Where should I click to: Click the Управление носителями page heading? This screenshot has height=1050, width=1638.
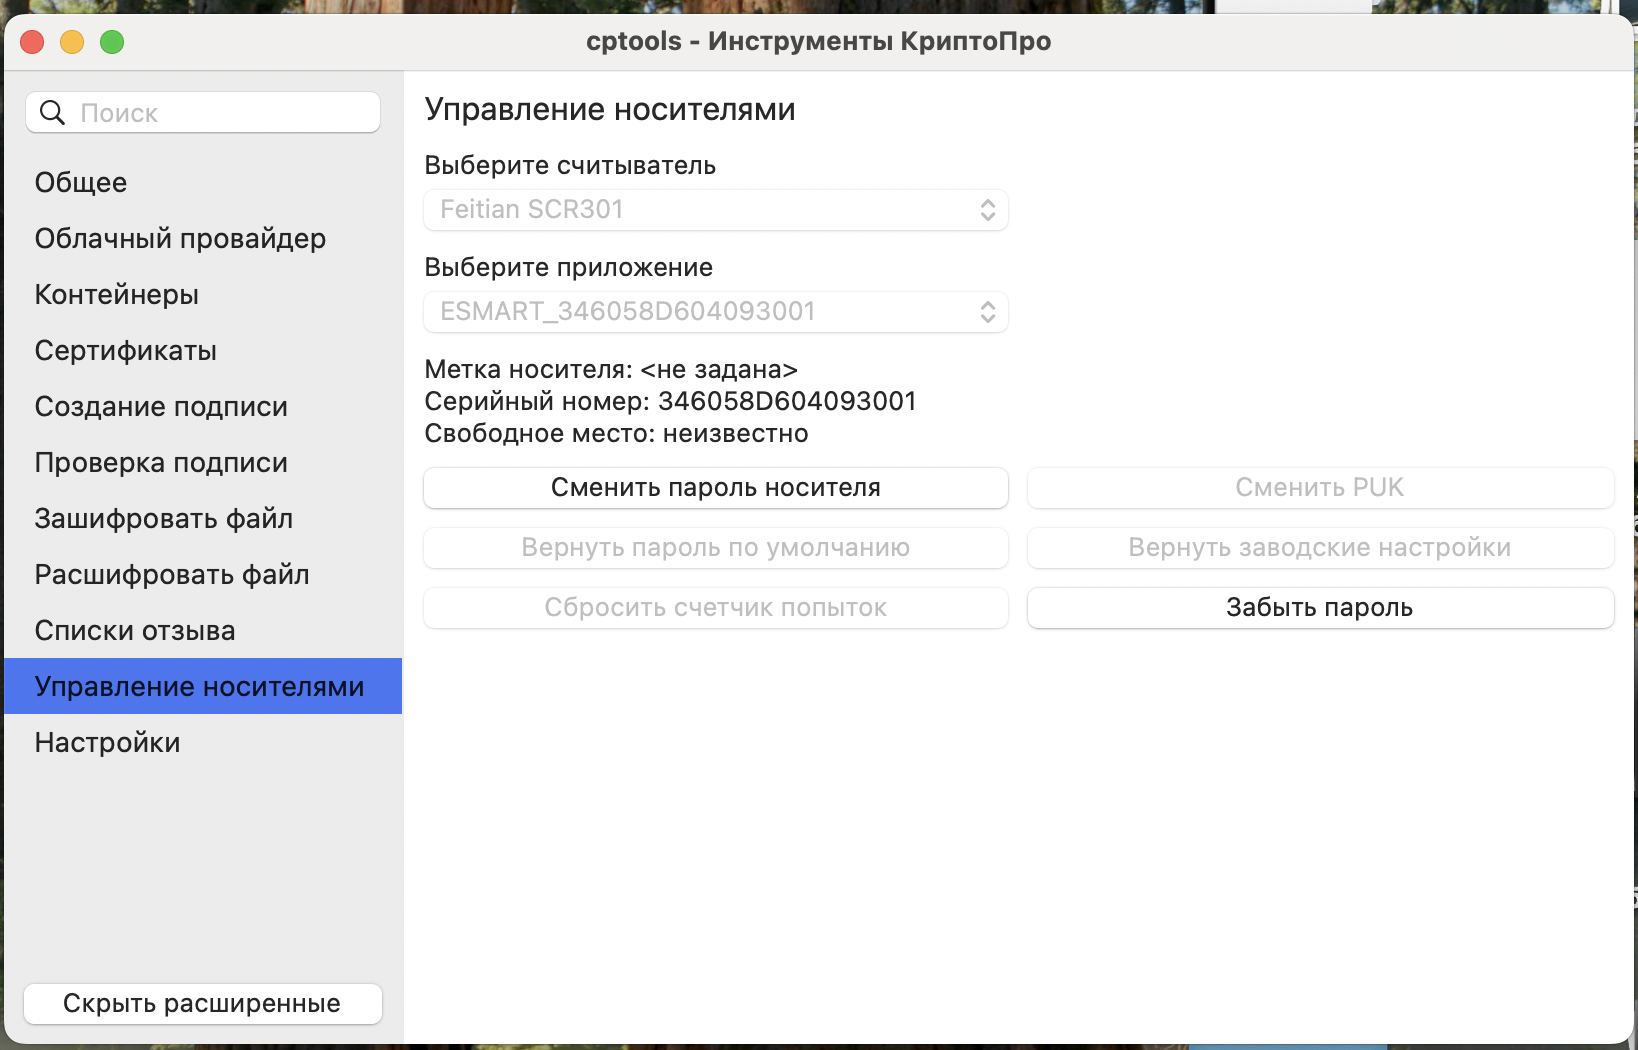click(610, 109)
